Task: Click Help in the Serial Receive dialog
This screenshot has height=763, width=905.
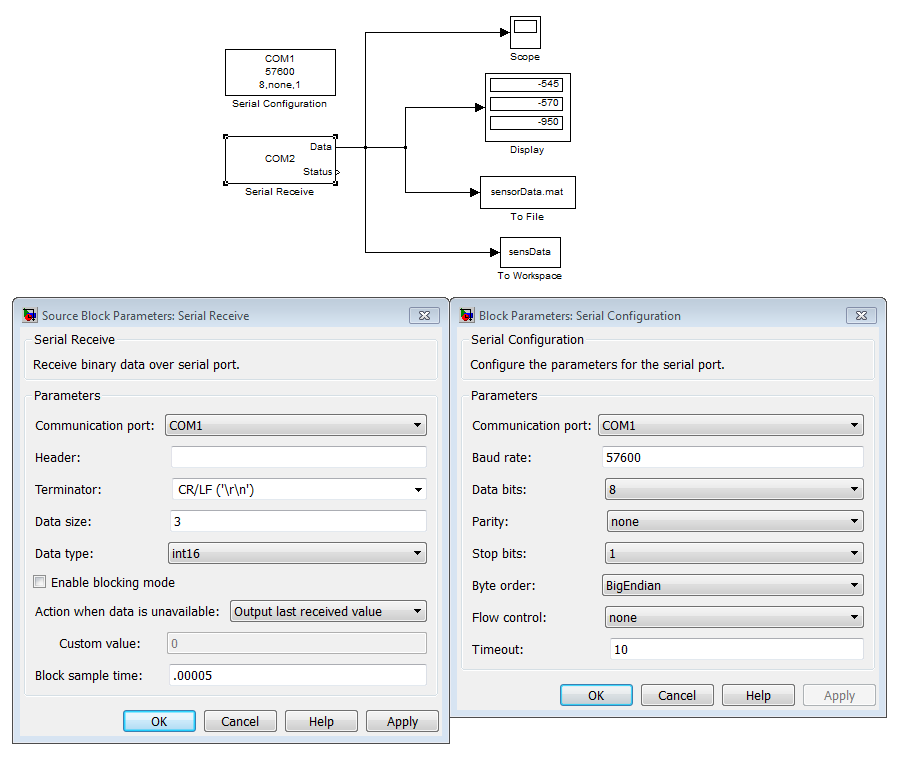Action: 321,720
